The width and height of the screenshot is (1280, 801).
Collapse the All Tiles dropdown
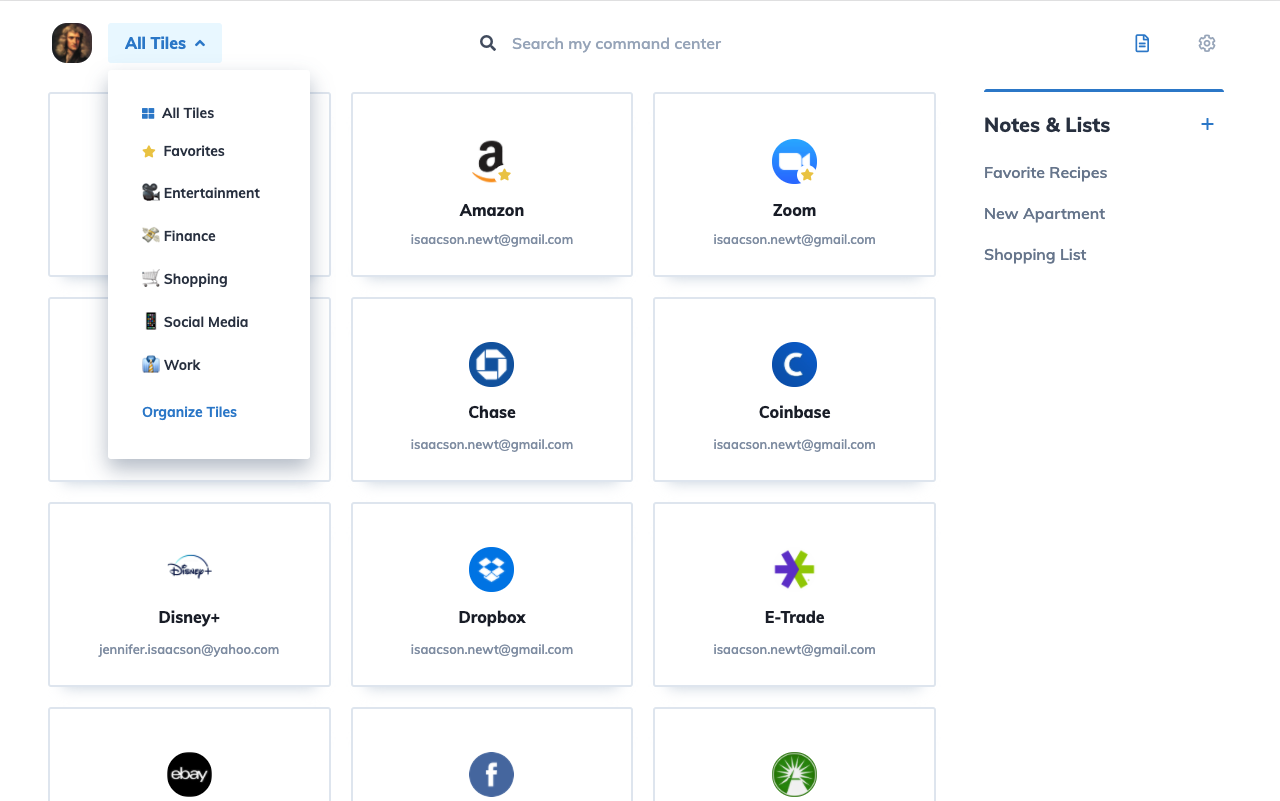coord(165,43)
